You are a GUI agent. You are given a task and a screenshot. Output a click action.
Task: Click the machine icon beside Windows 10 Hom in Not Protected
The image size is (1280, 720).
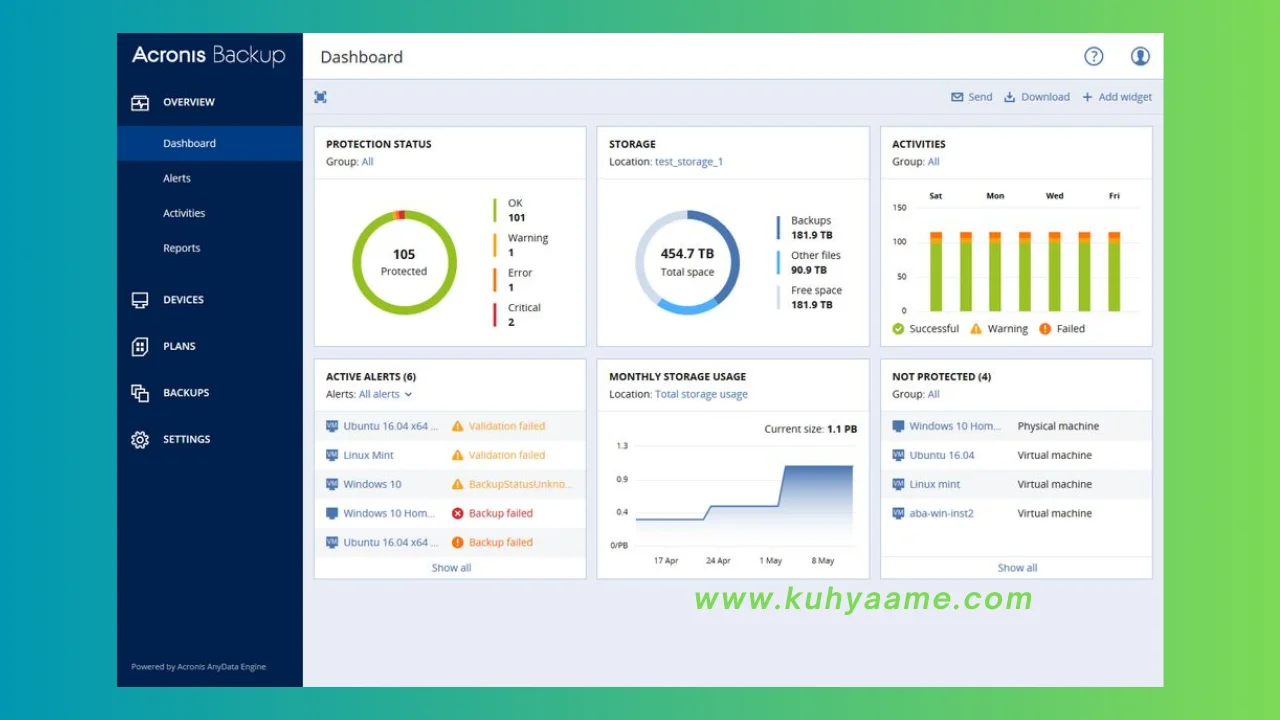(x=898, y=426)
